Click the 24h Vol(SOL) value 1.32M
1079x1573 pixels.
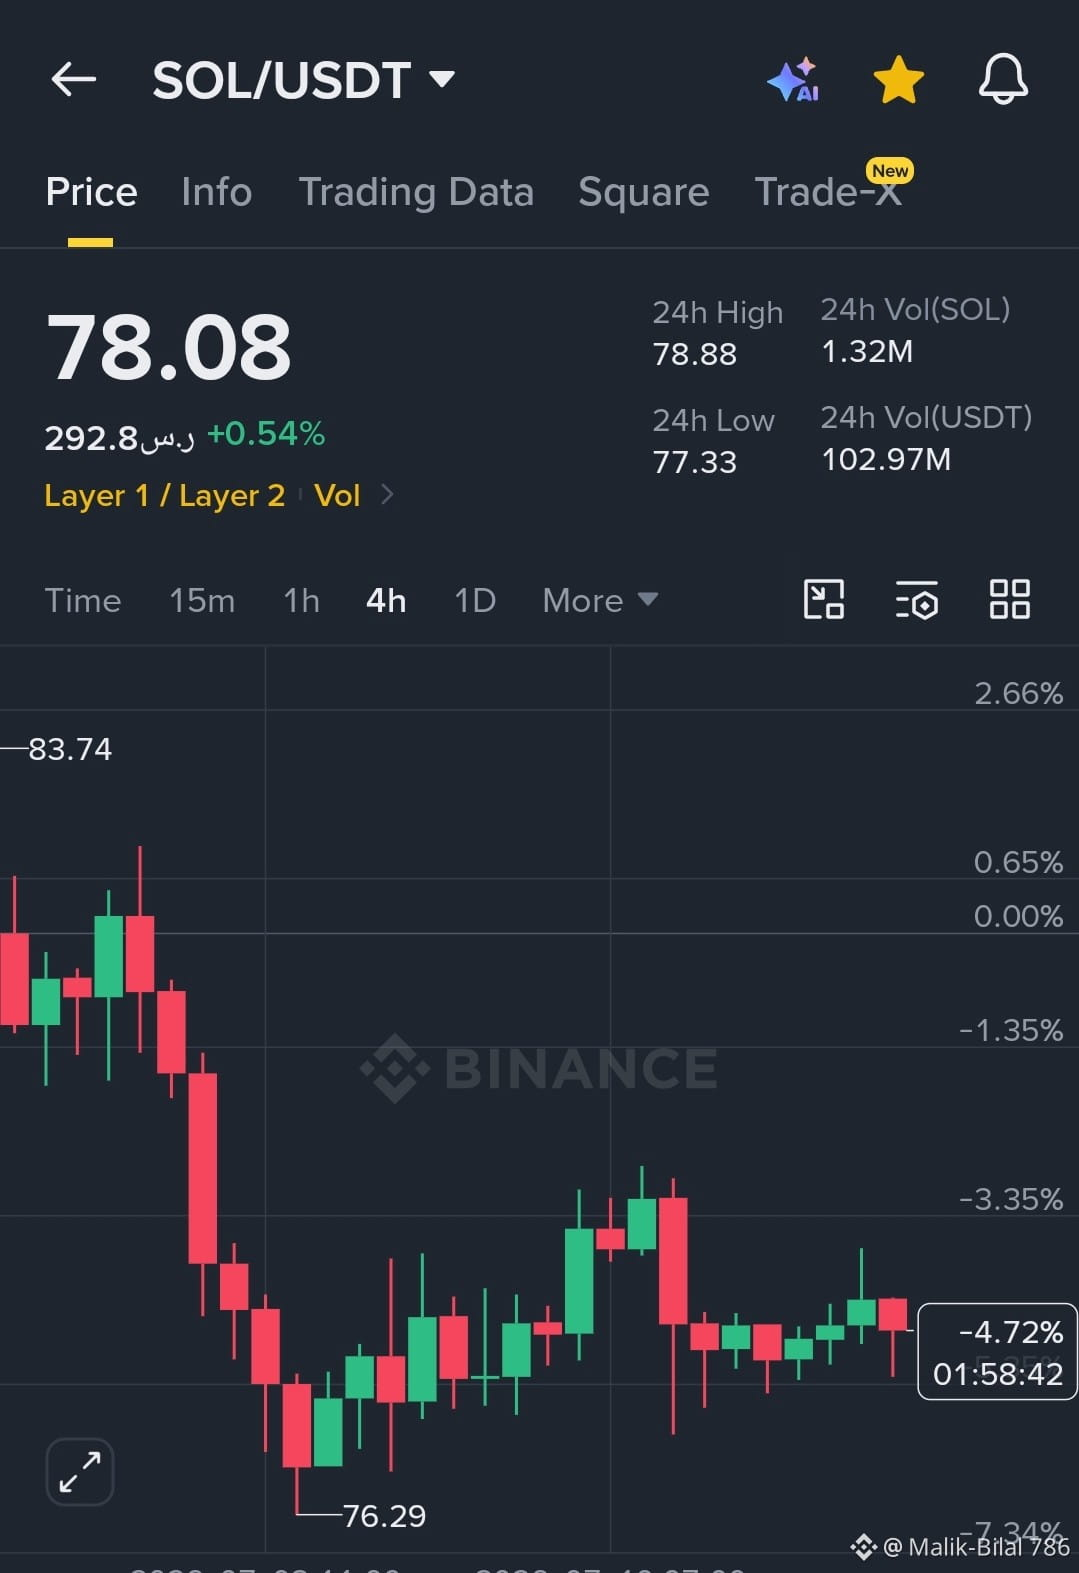[x=867, y=351]
